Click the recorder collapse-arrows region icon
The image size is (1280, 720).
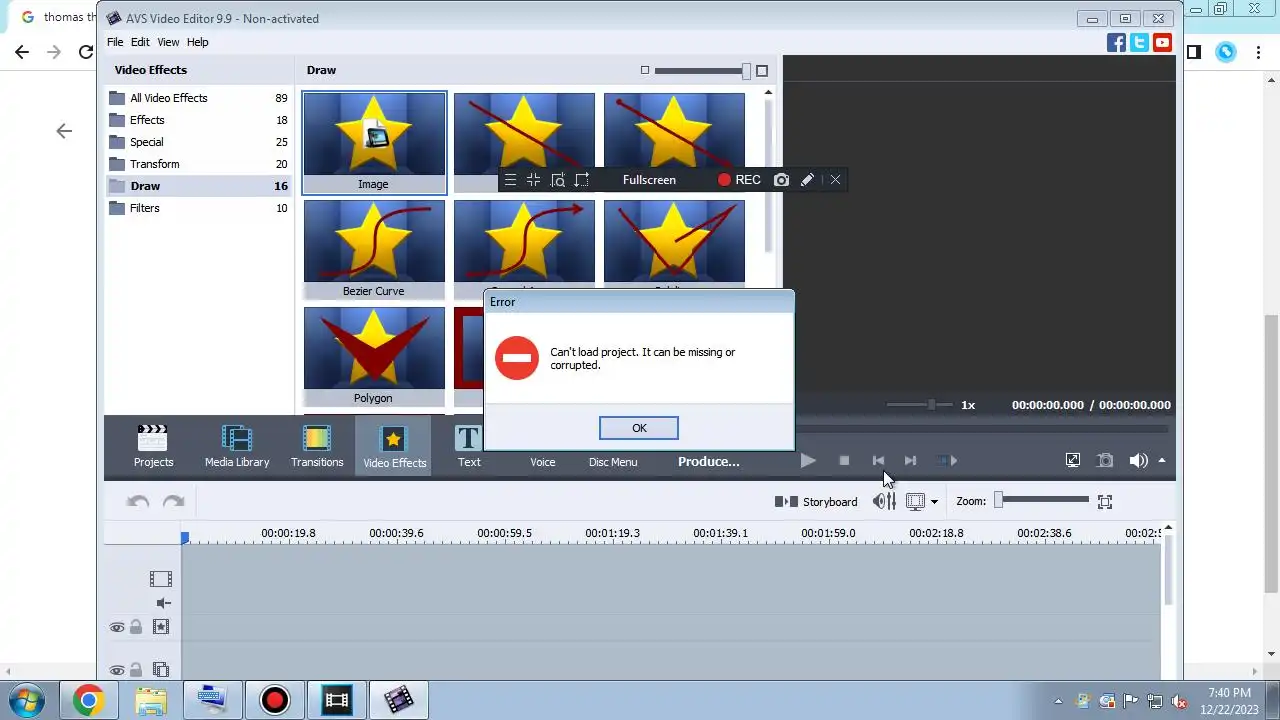[533, 180]
